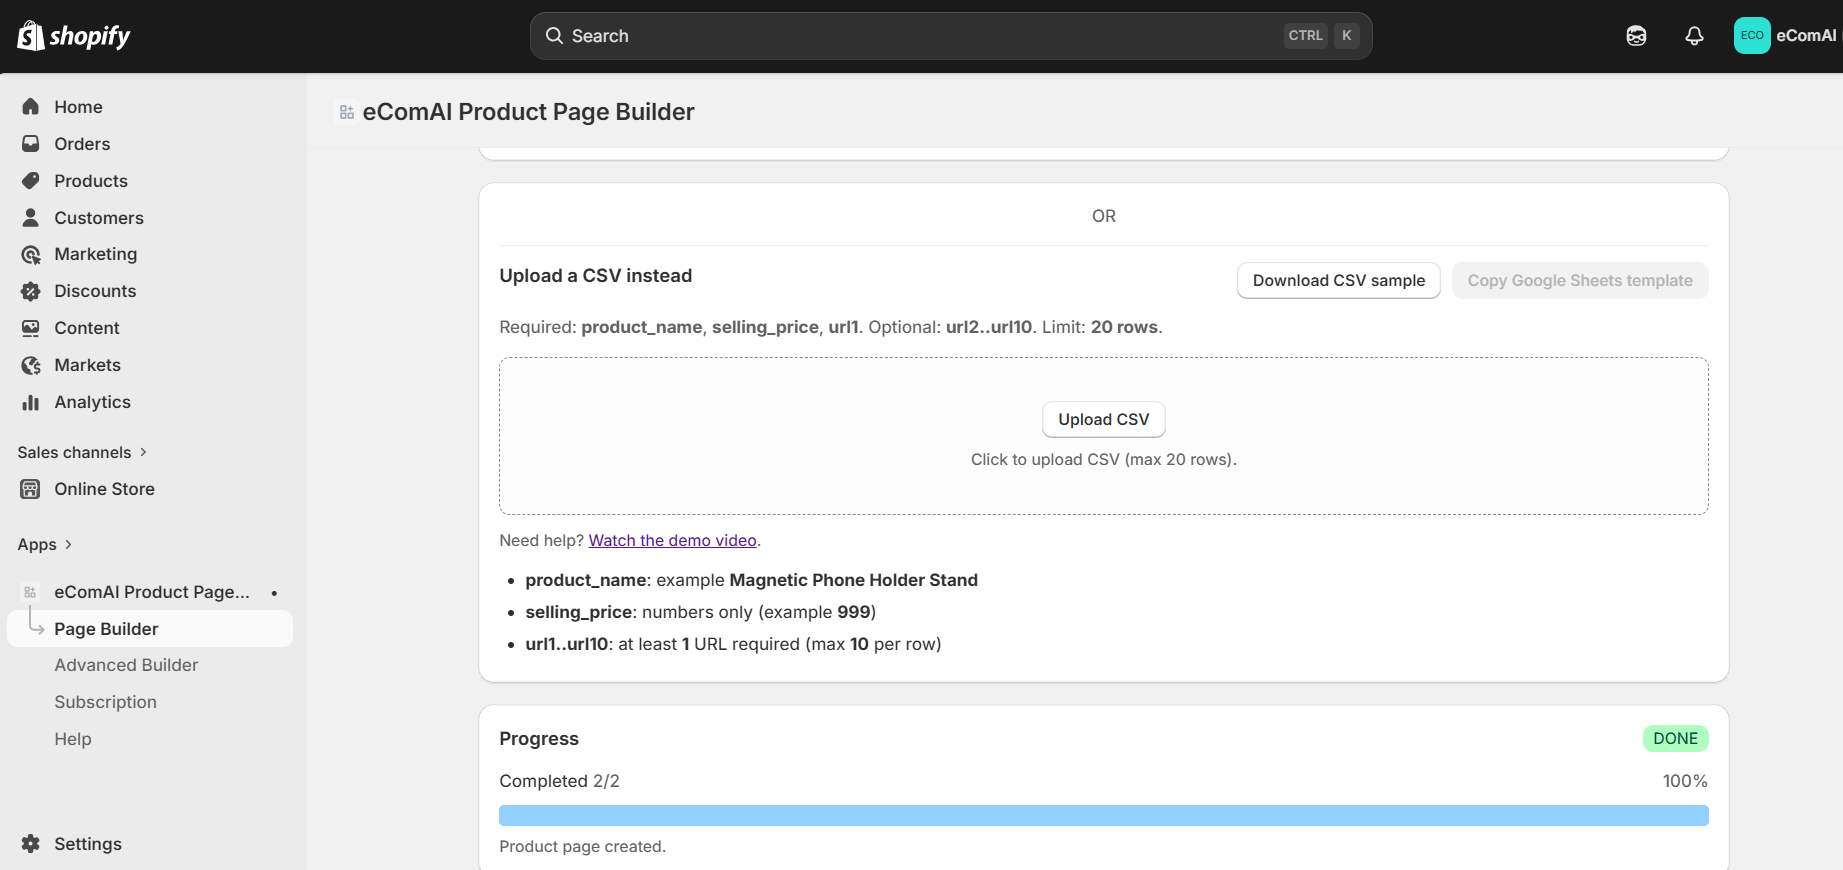Open the Markets globe icon
The width and height of the screenshot is (1843, 870).
(31, 365)
